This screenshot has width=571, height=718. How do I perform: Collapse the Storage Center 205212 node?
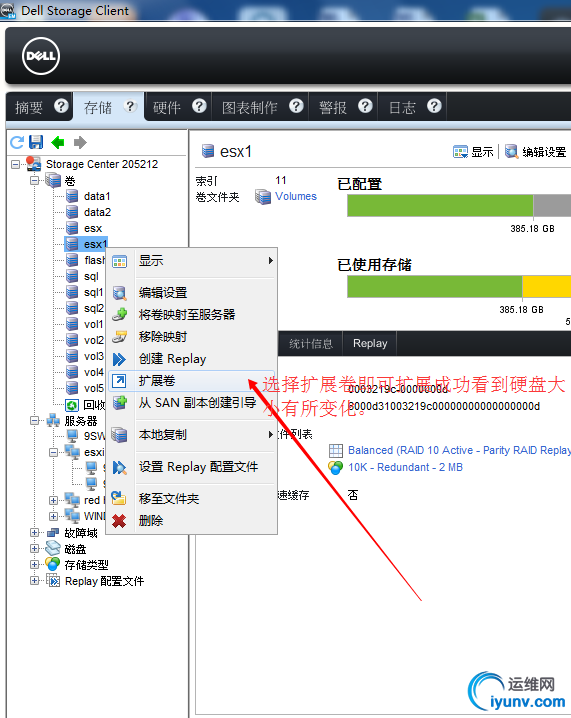pyautogui.click(x=16, y=164)
